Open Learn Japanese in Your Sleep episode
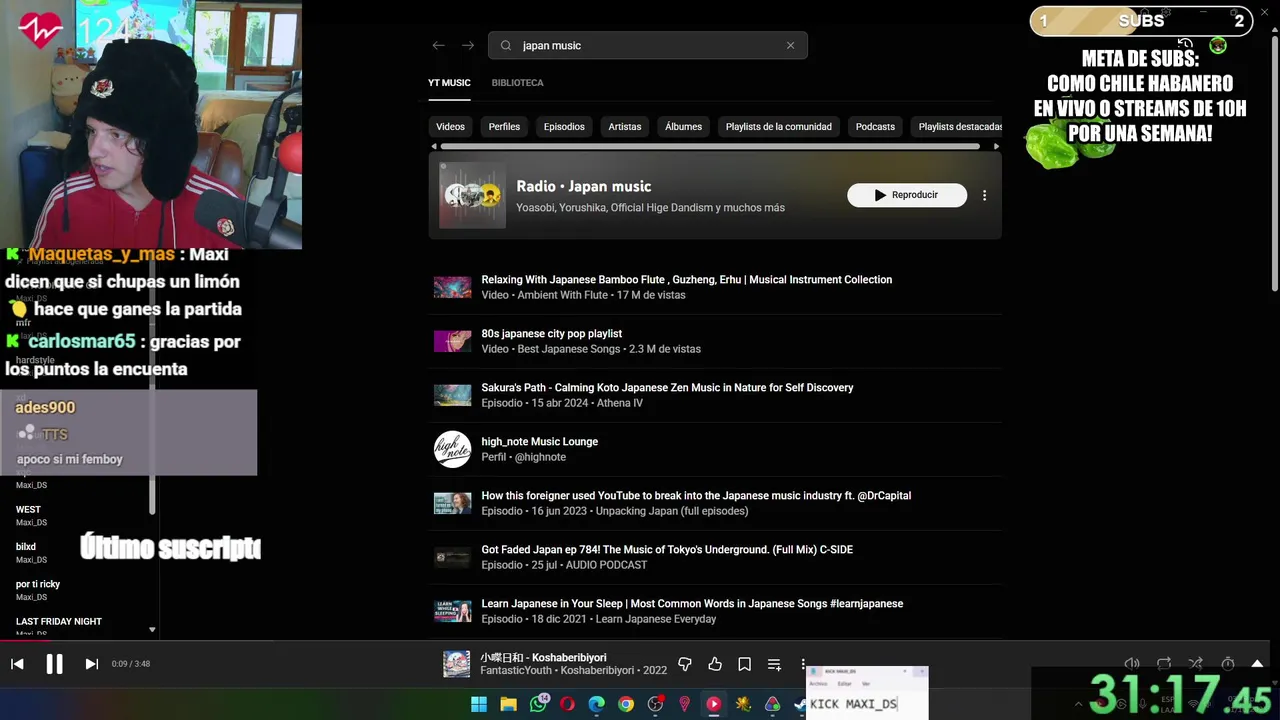Screen dimensions: 1280x720 (x=715, y=611)
